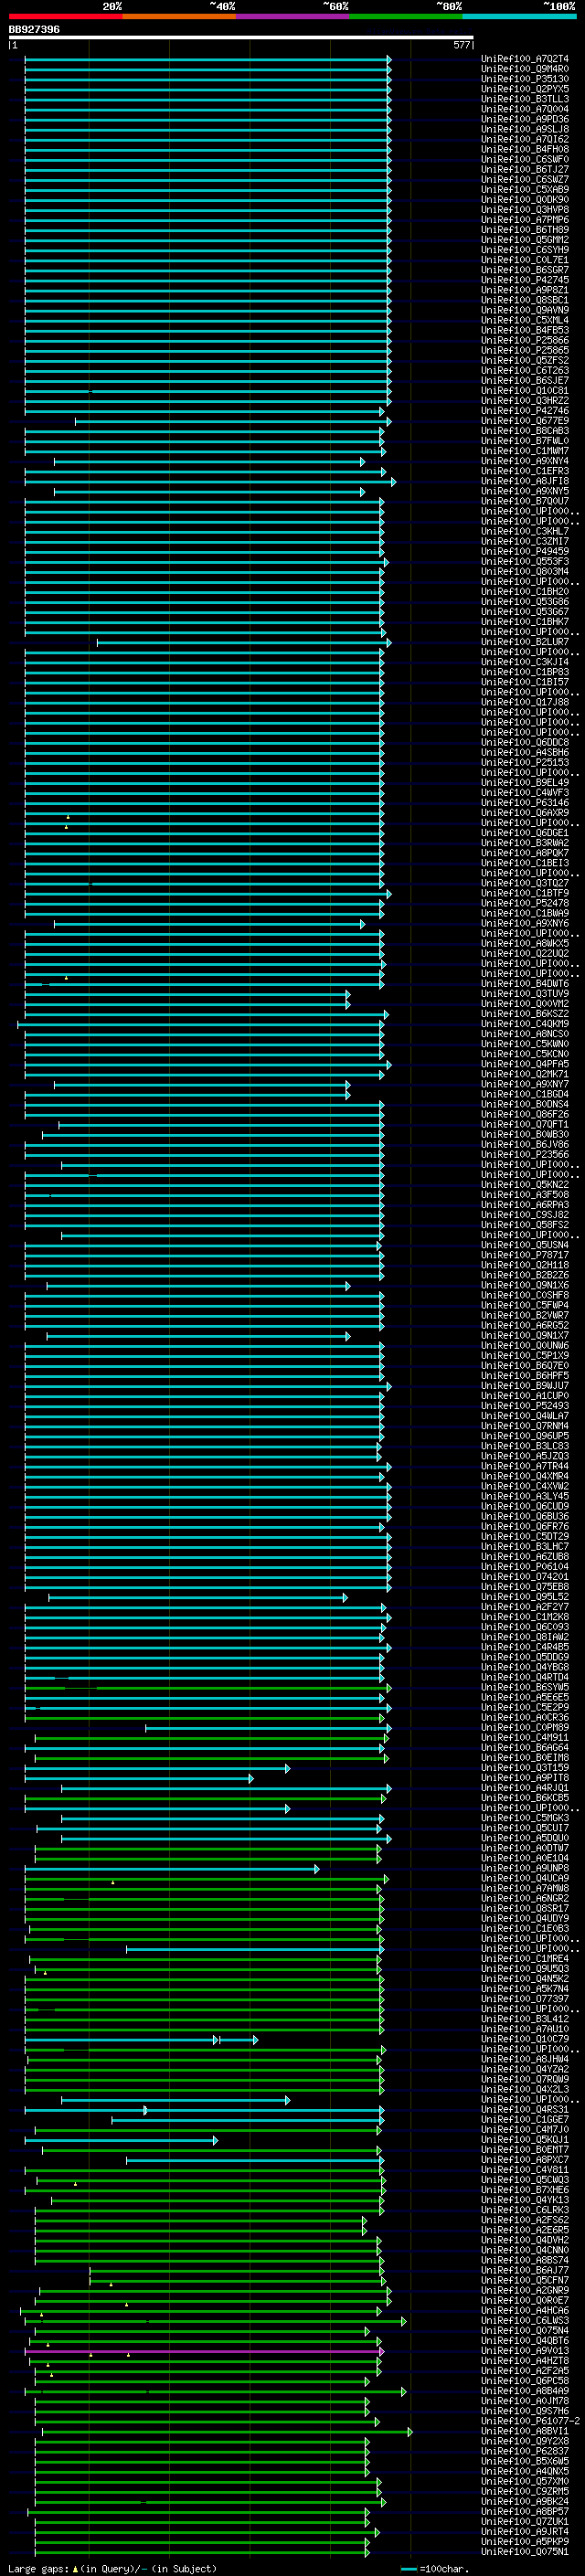Select hit label UniRef100_C6T263
585x2576 pixels.
(525, 370)
